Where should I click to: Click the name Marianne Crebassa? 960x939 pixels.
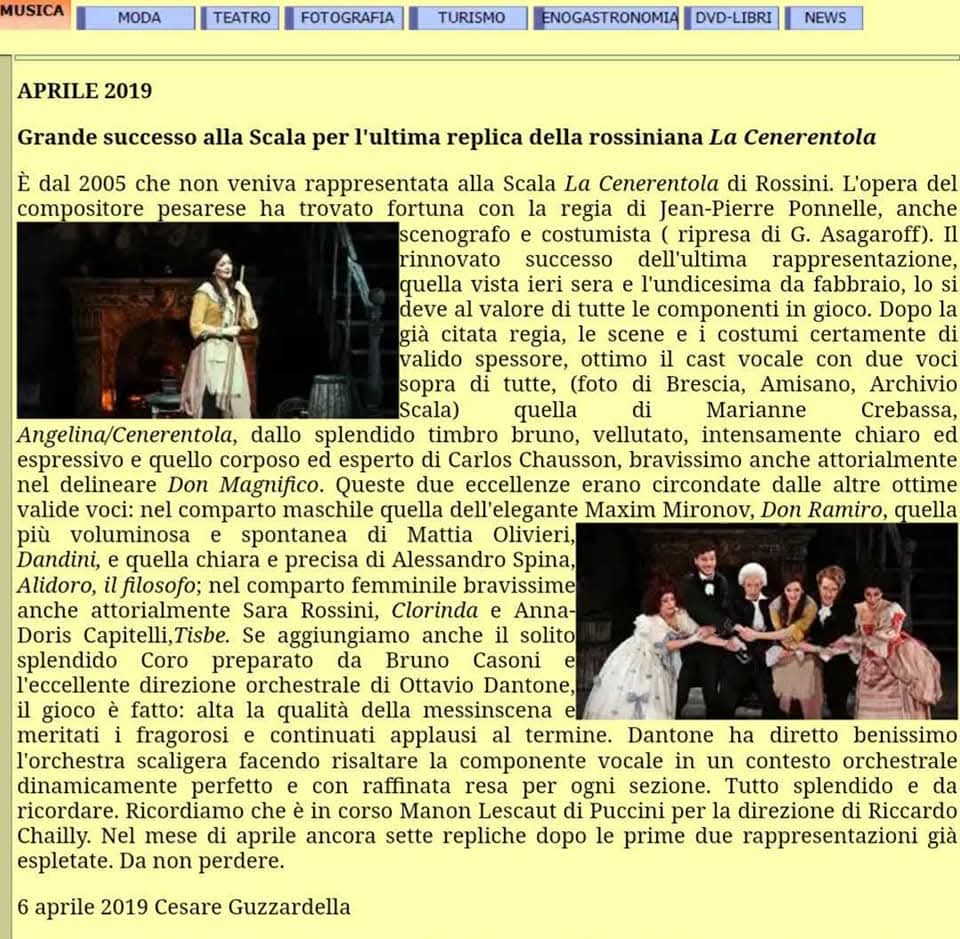pos(831,410)
